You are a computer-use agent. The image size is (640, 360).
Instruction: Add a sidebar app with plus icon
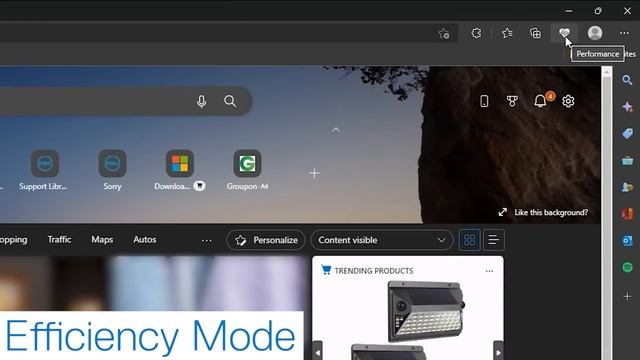[x=627, y=296]
